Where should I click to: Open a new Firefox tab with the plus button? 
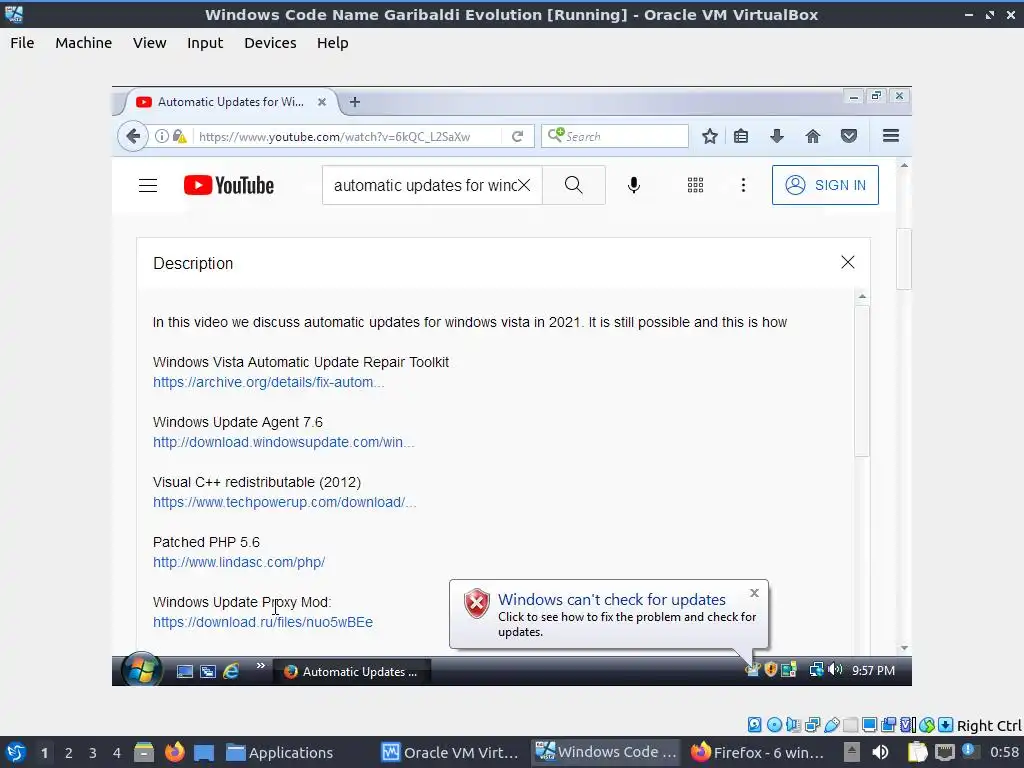coord(355,102)
